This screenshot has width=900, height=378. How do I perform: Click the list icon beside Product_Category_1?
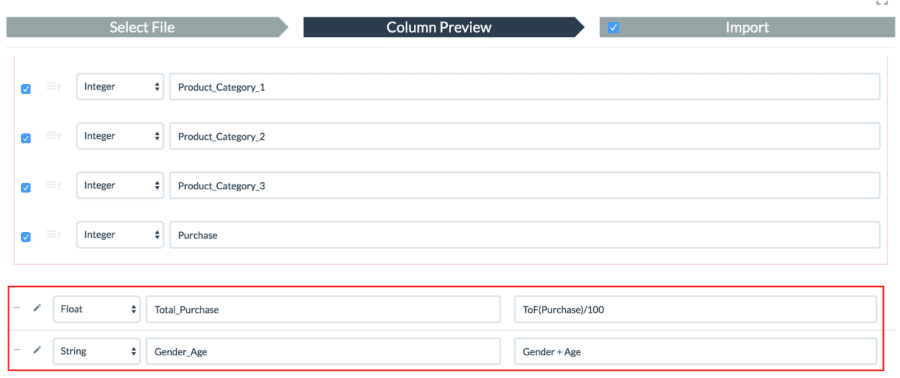[53, 87]
